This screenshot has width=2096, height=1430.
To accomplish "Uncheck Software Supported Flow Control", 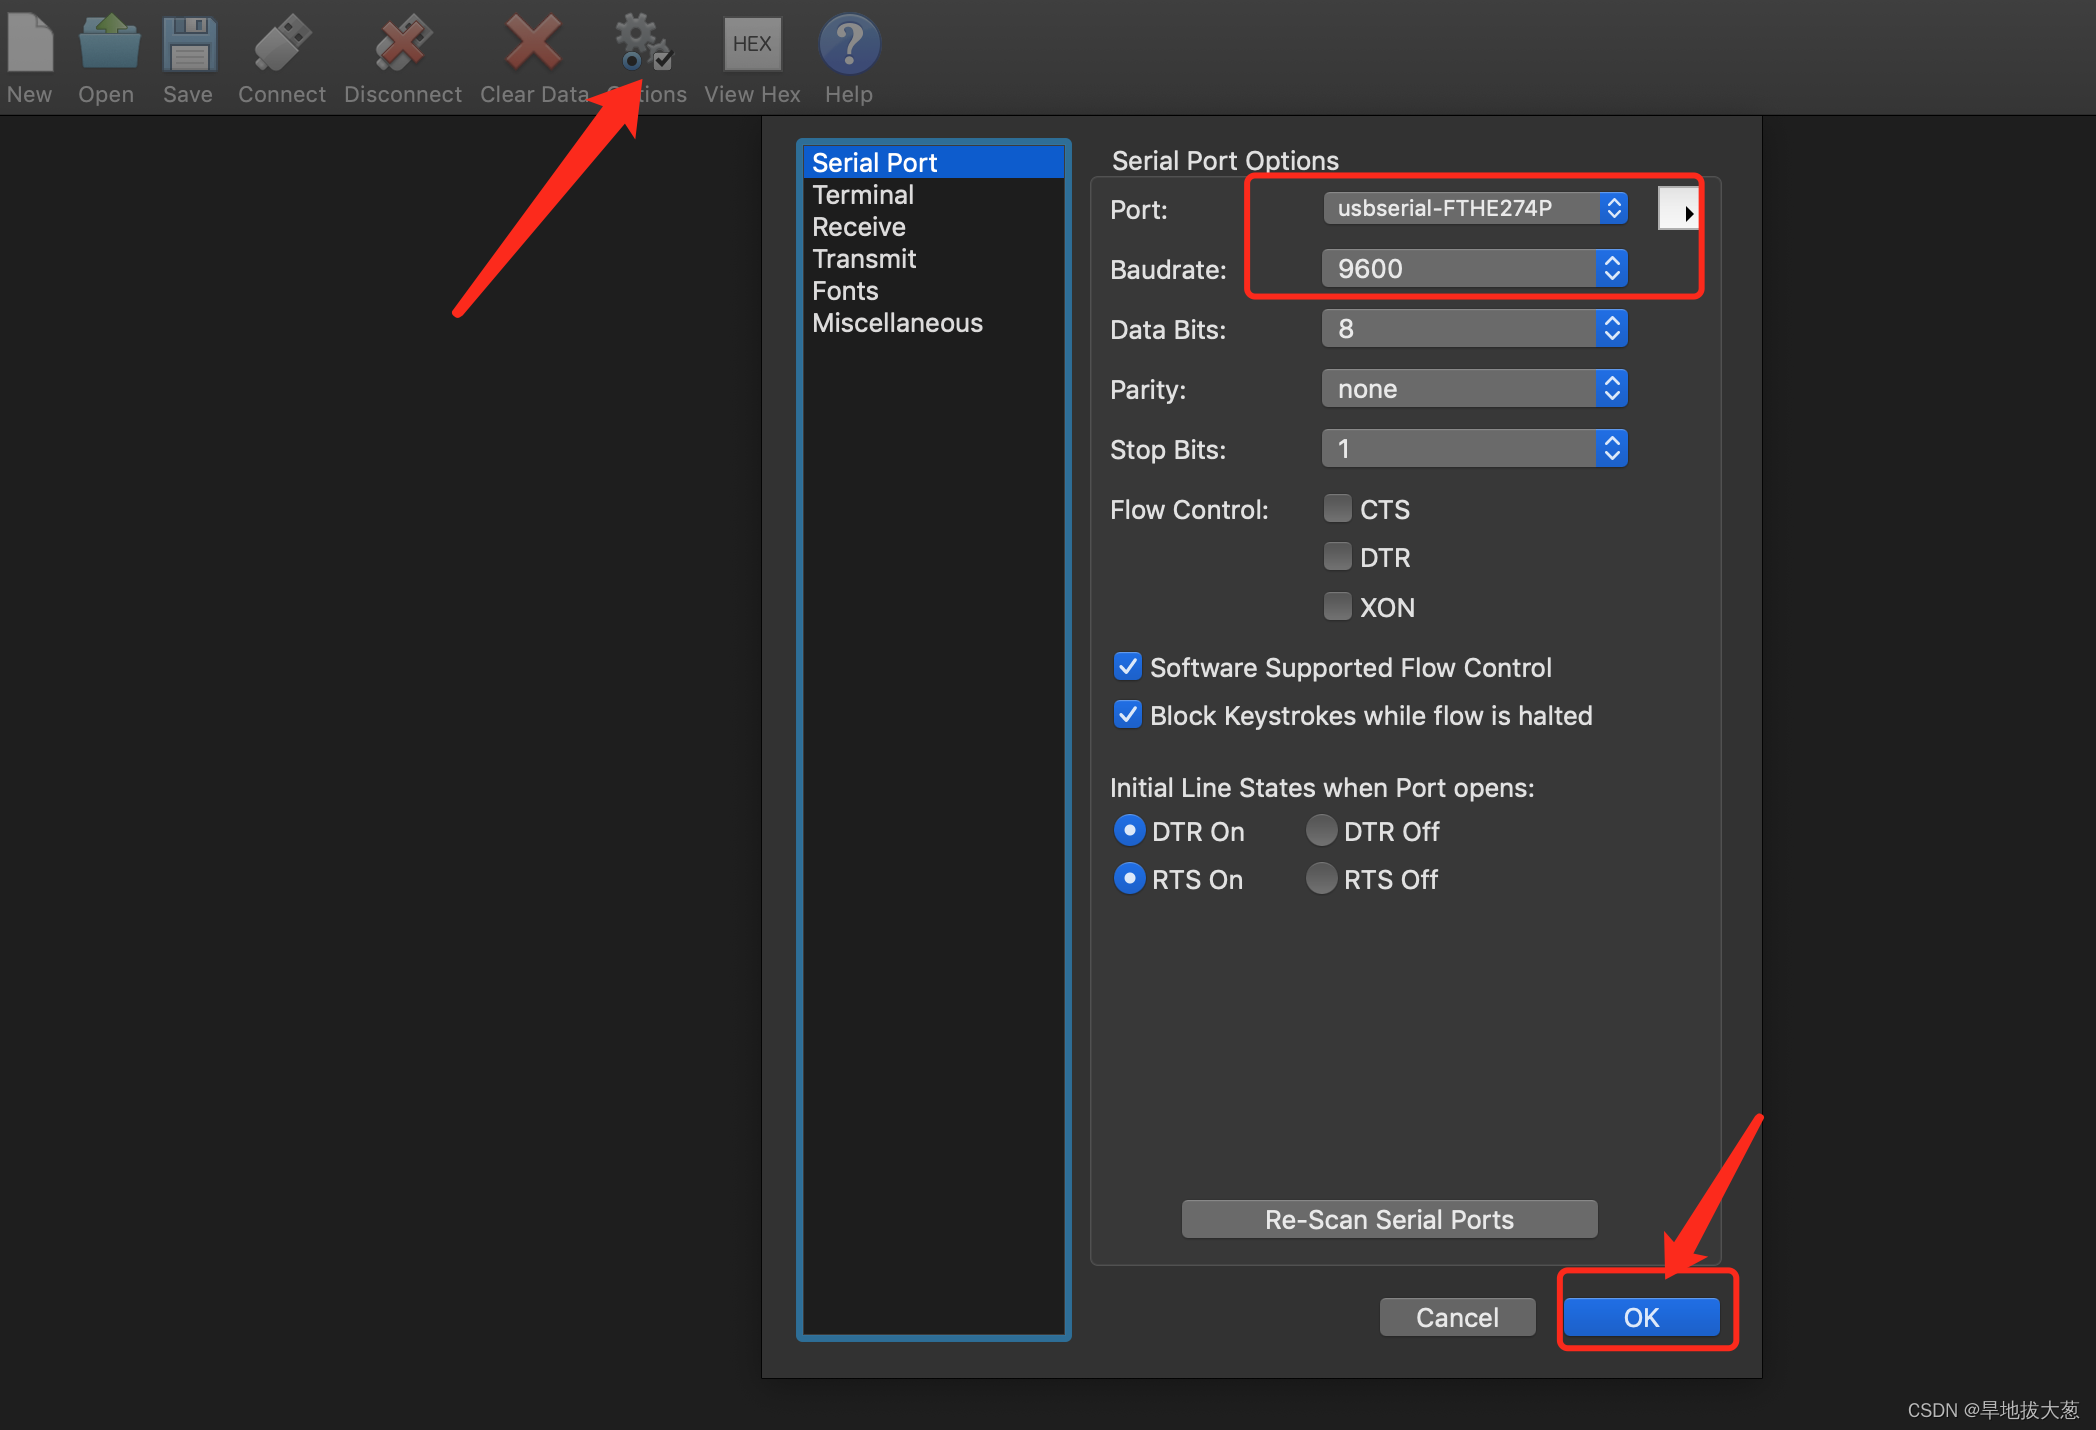I will click(x=1128, y=666).
